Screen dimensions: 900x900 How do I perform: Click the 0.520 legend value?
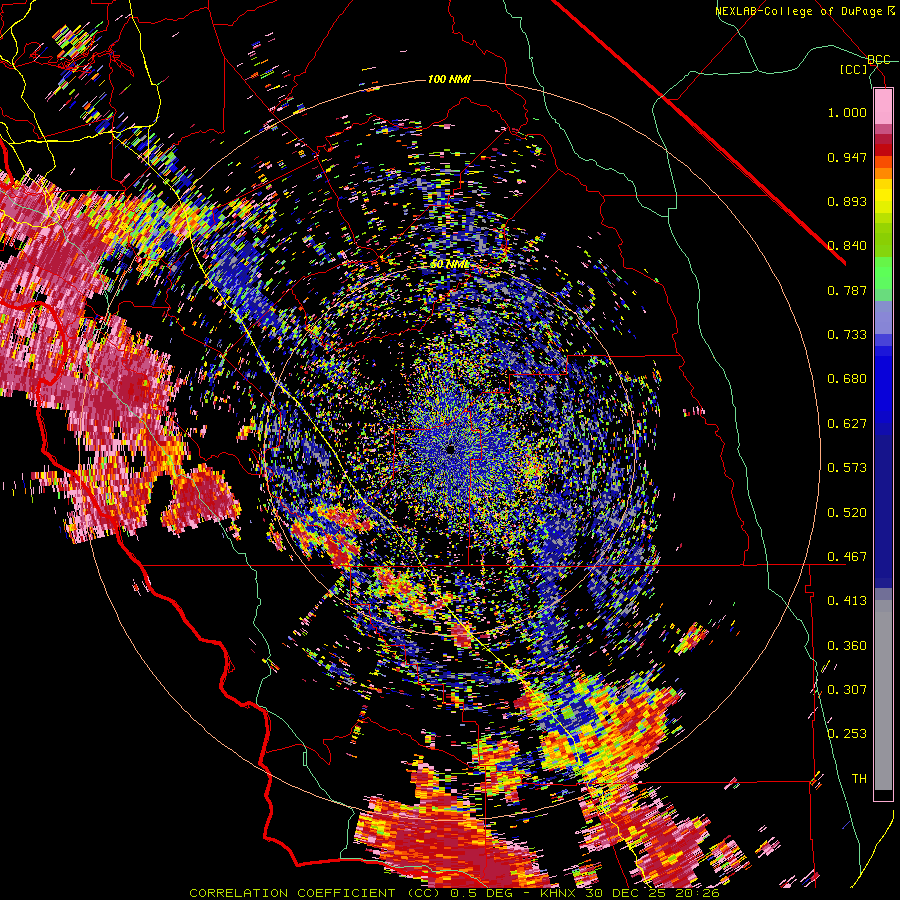(847, 513)
